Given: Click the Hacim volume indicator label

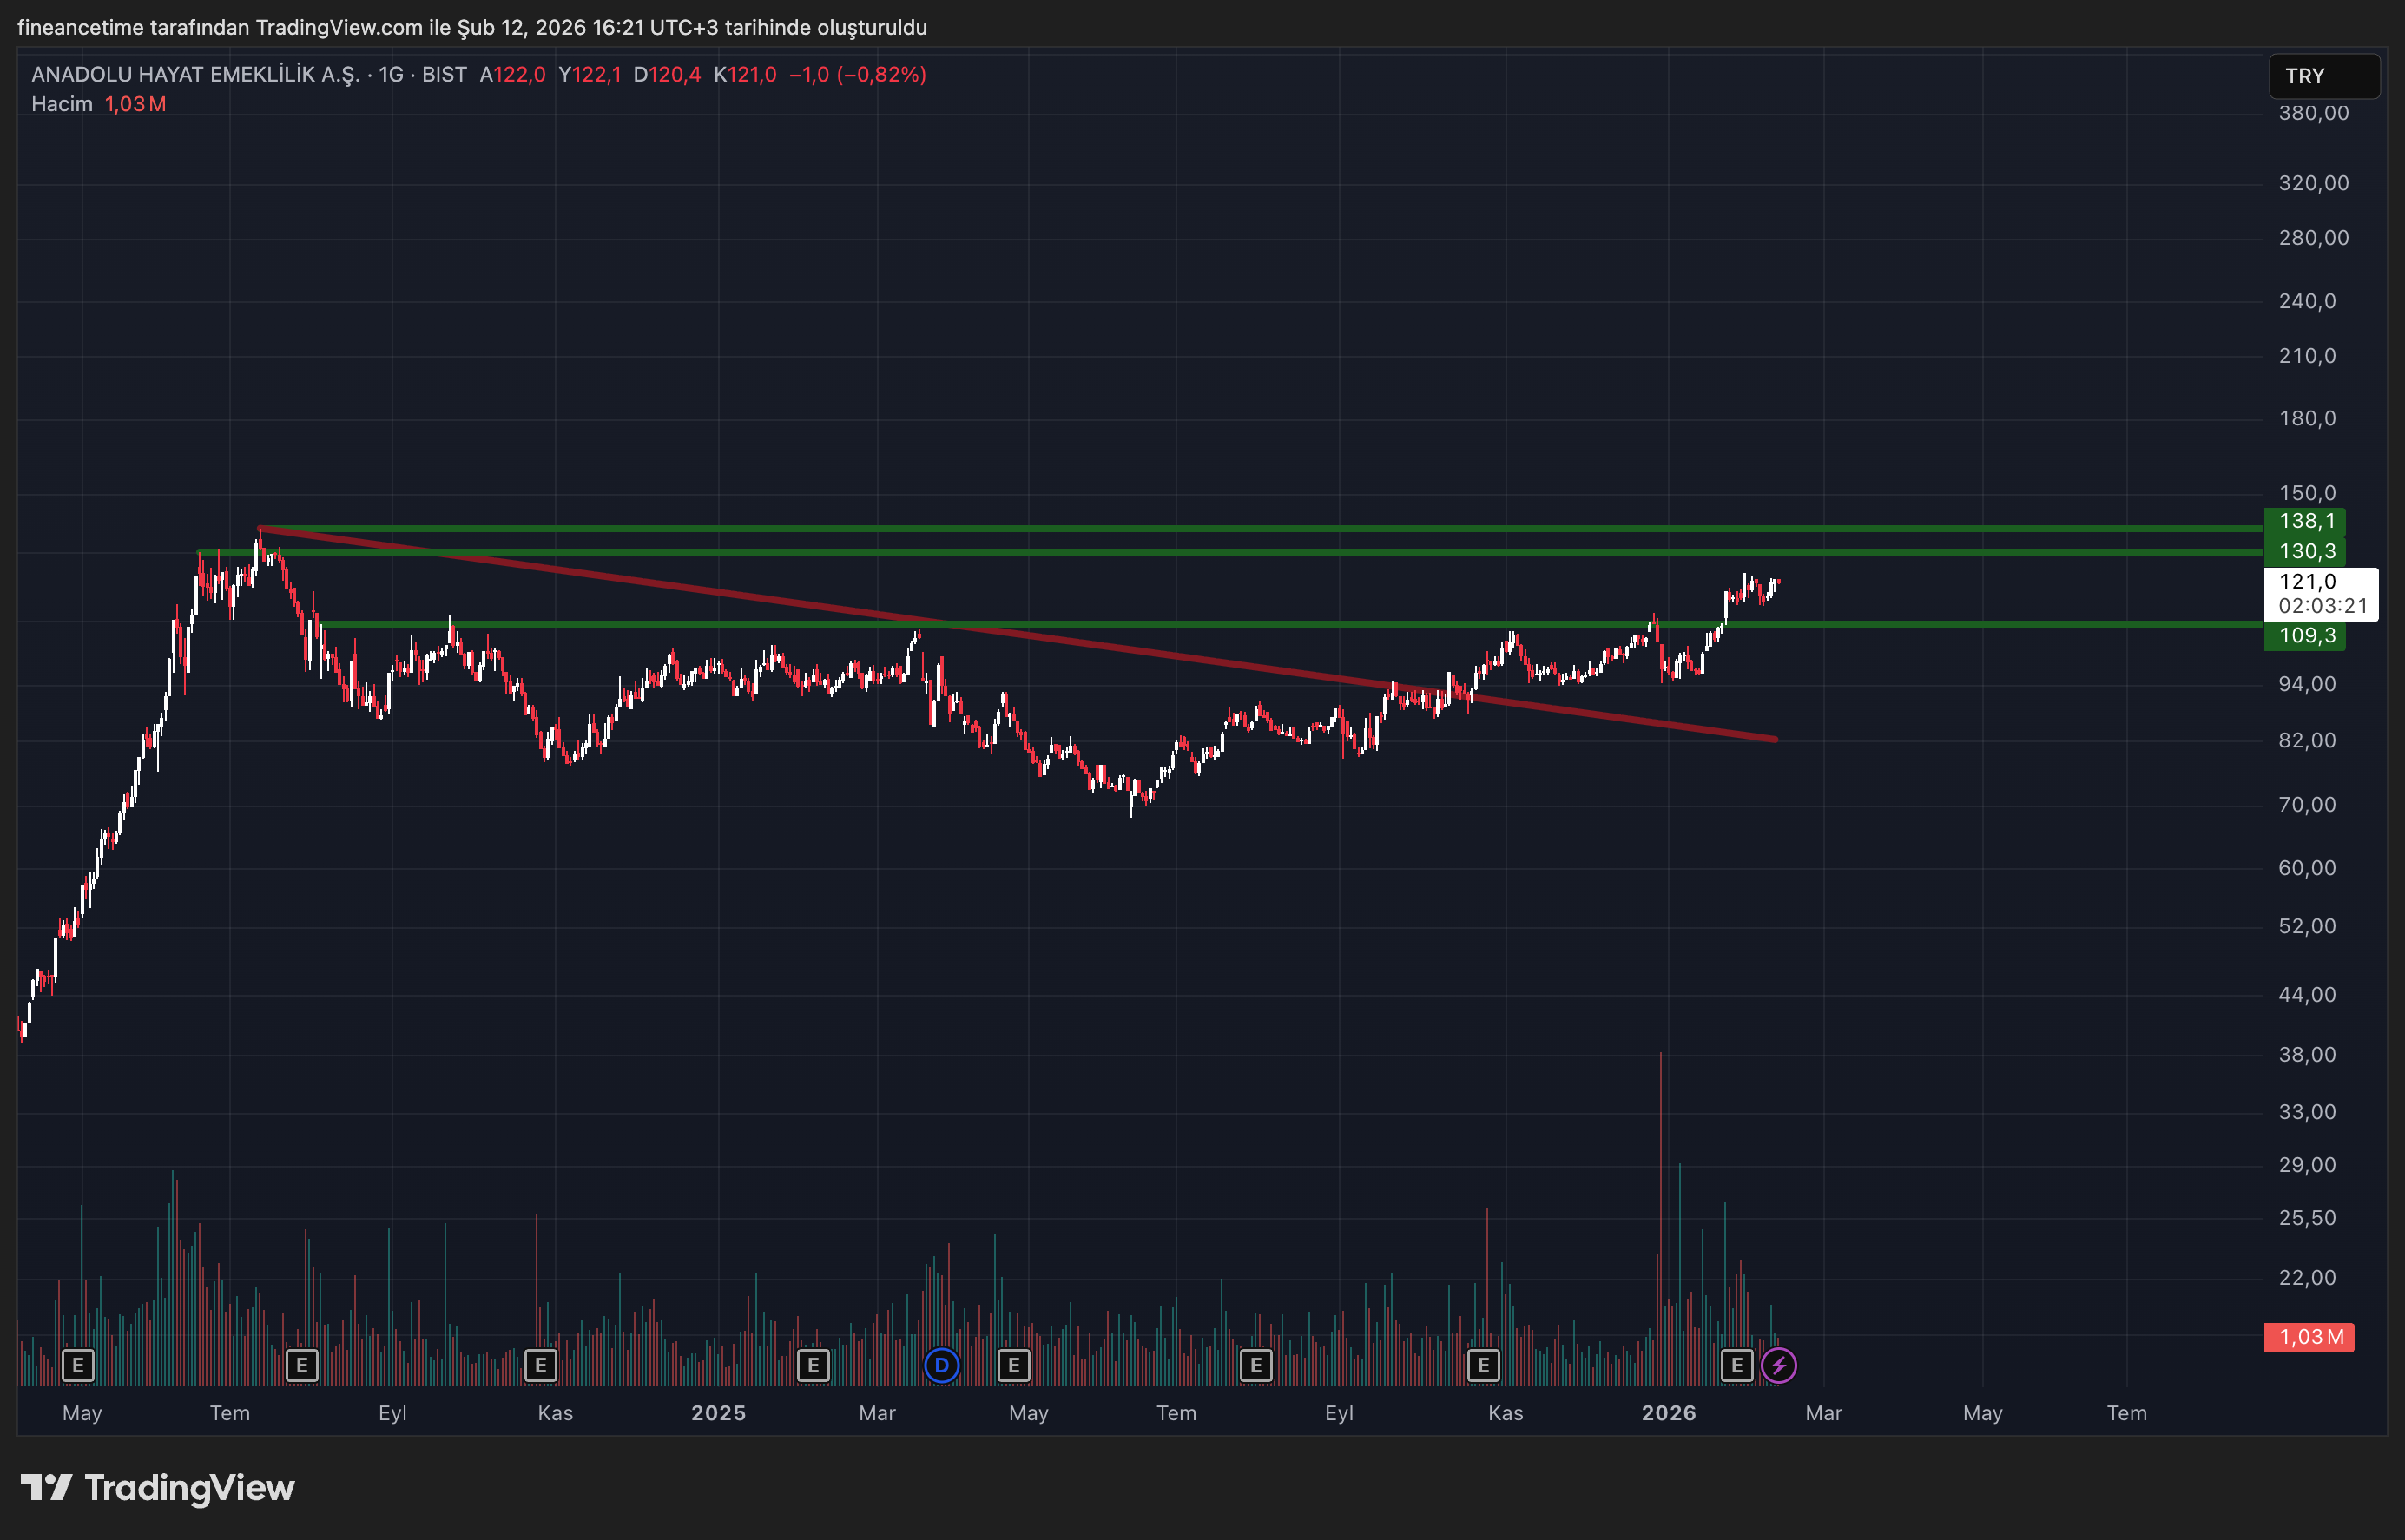Looking at the screenshot, I should pos(62,104).
